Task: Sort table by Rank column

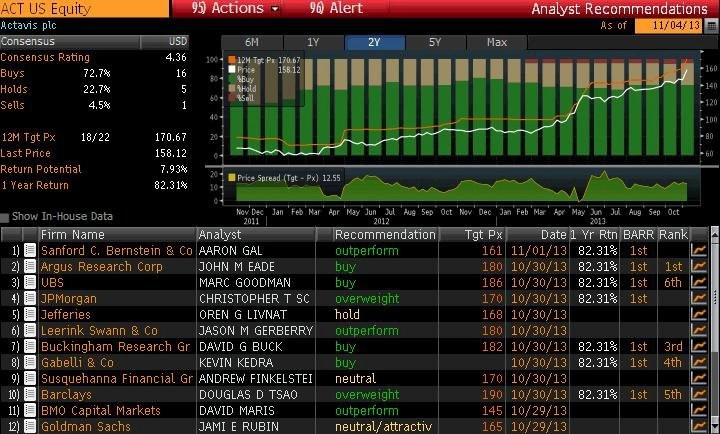Action: coord(673,235)
